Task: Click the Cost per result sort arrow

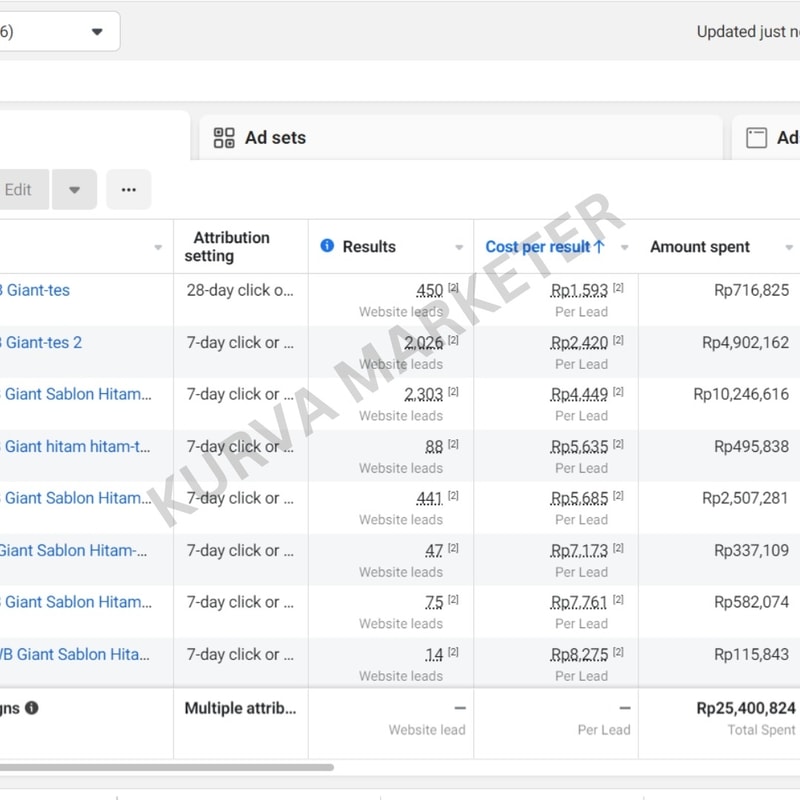Action: pos(599,246)
